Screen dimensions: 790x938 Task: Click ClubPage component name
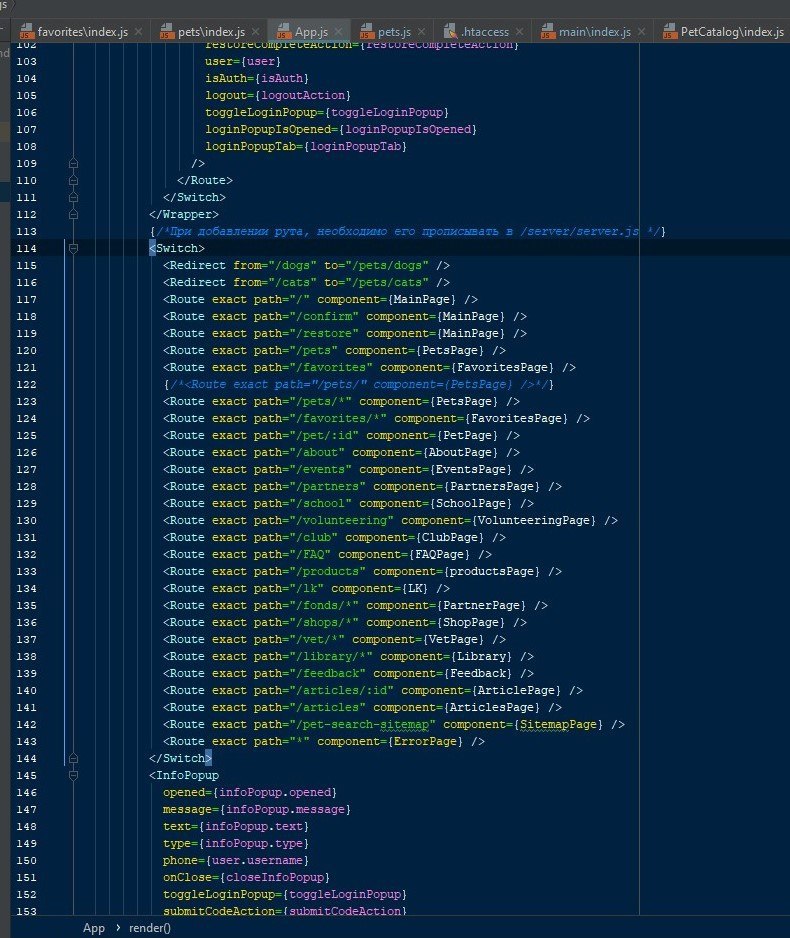coord(450,538)
